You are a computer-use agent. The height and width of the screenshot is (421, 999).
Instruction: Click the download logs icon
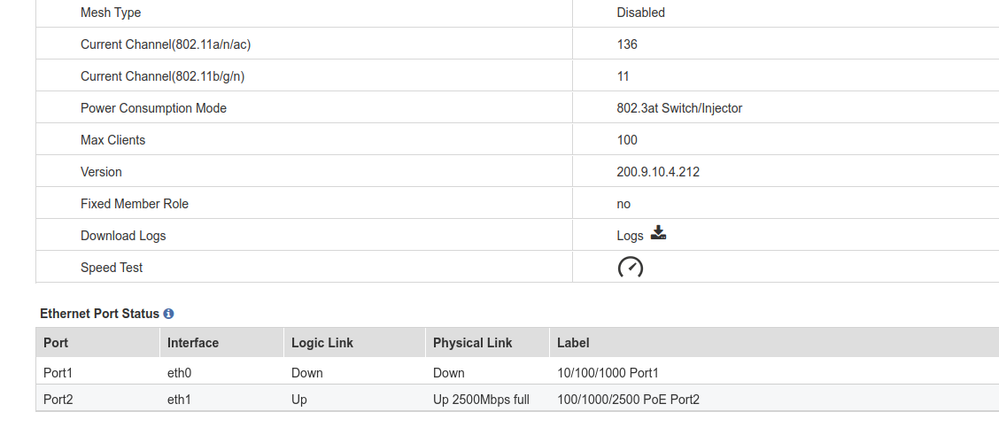(658, 234)
